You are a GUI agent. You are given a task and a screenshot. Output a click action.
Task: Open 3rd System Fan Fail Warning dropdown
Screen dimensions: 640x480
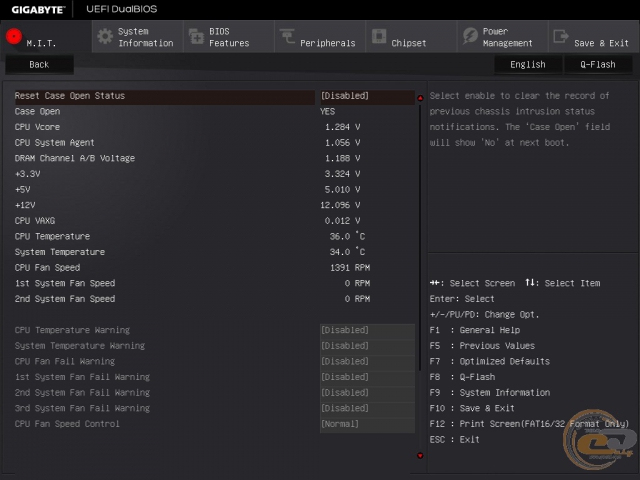coord(367,408)
